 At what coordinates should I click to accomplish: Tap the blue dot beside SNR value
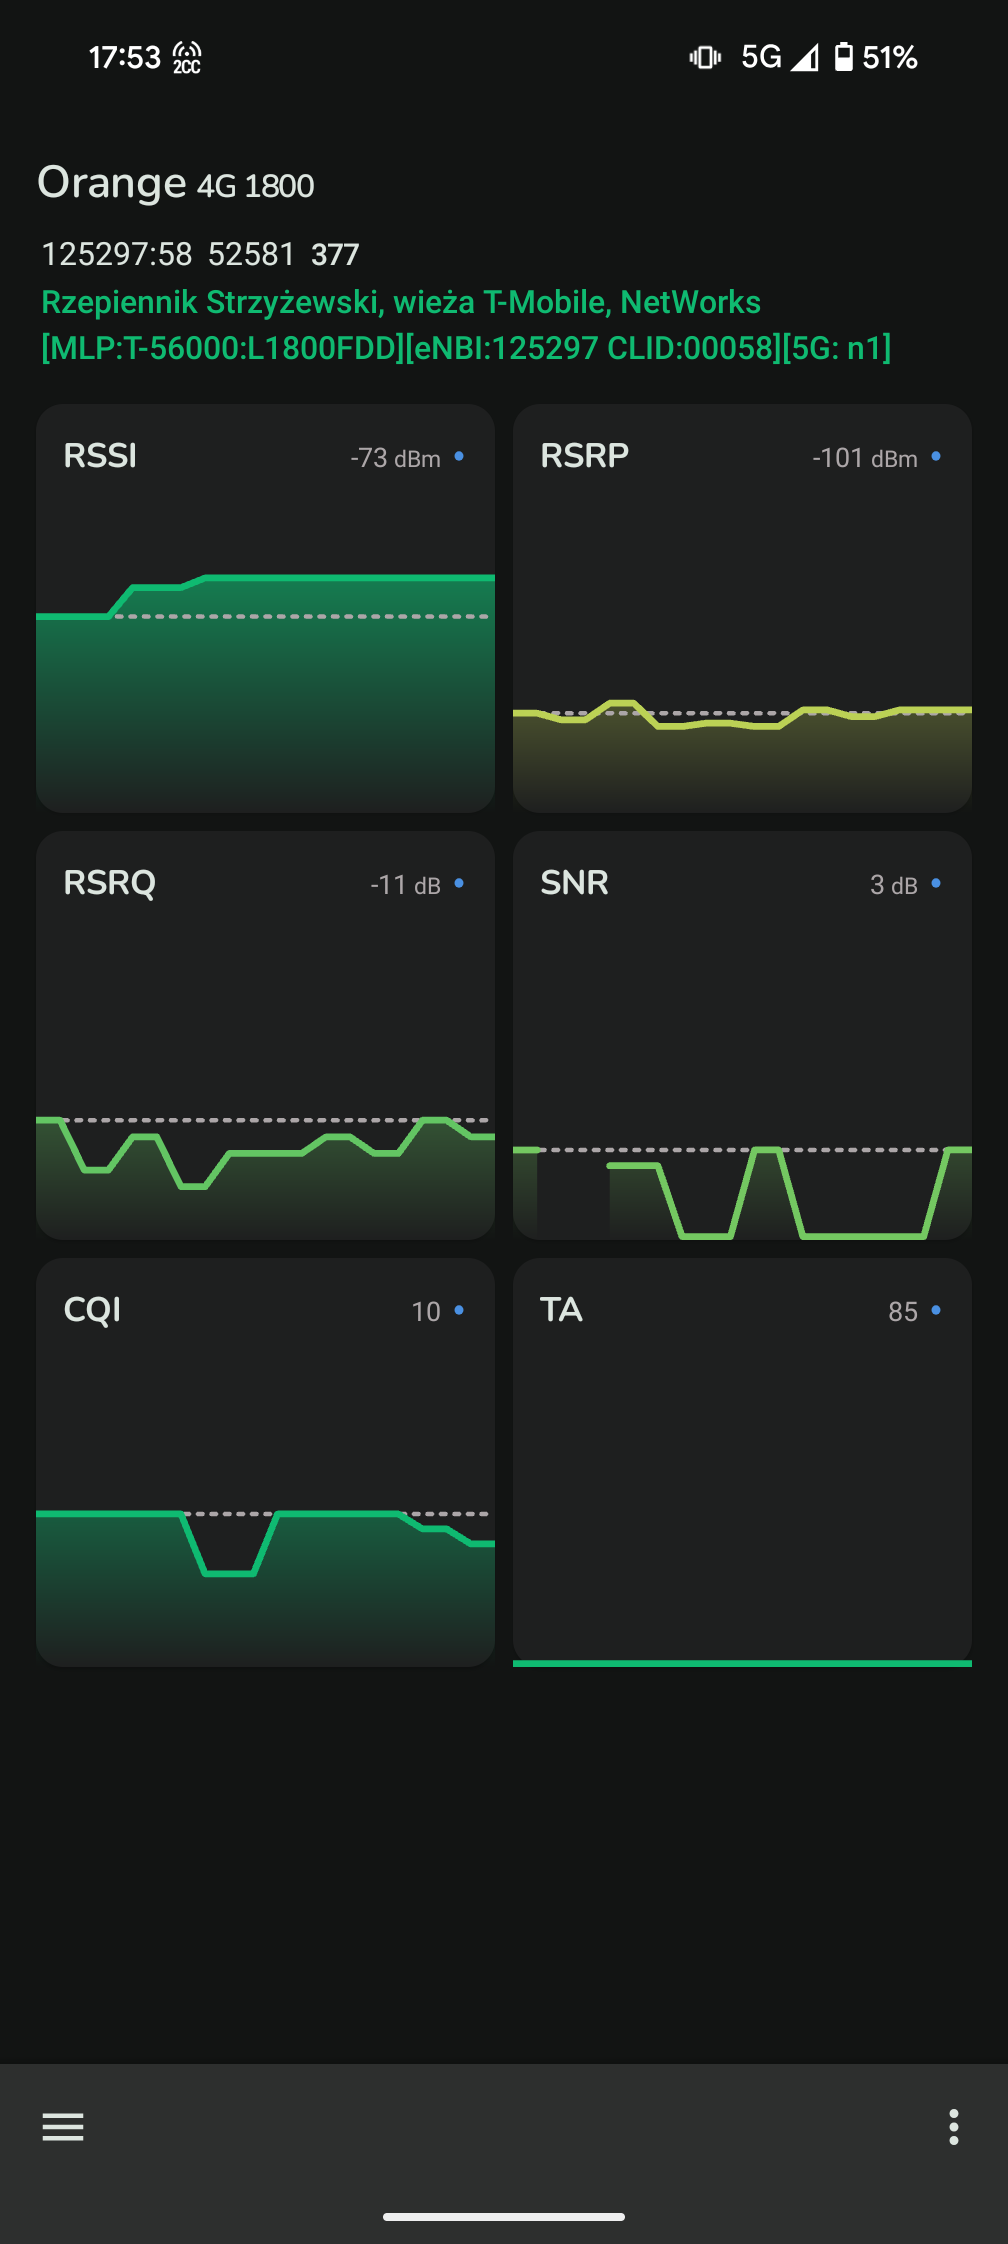coord(936,883)
